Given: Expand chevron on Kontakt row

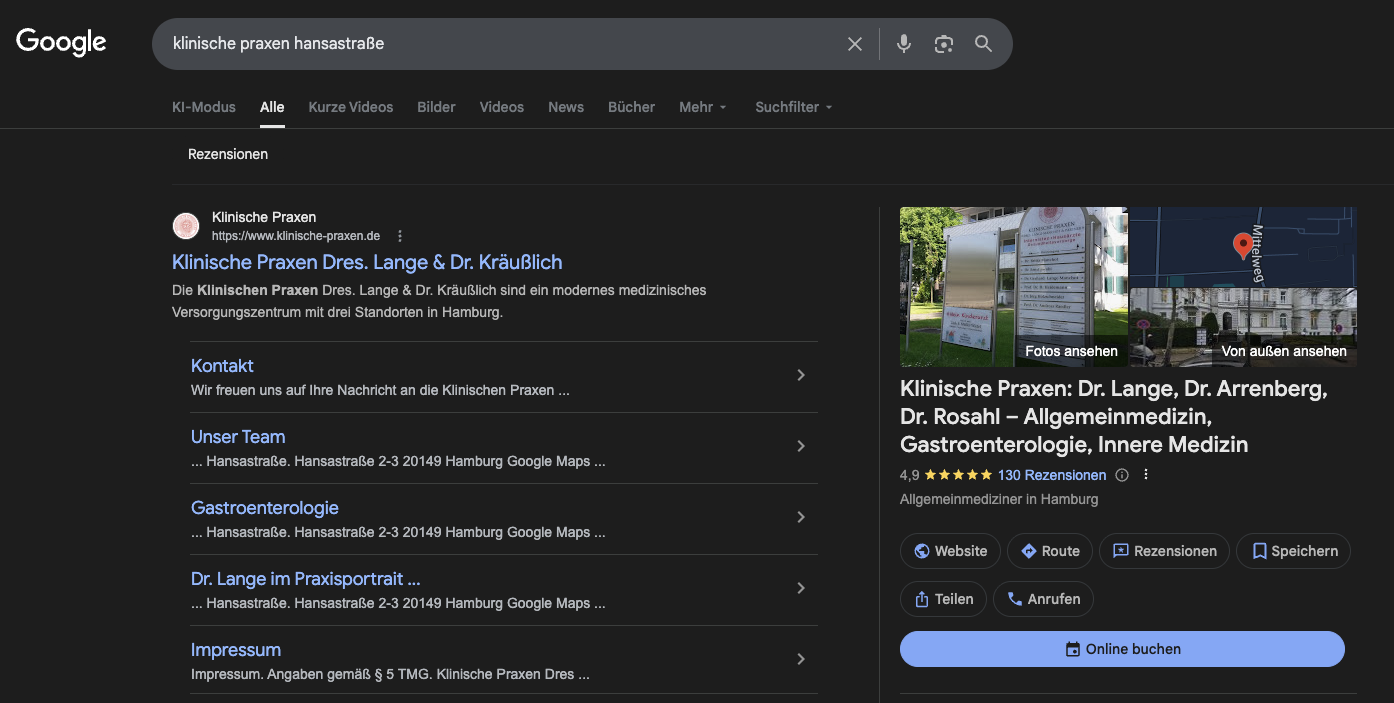Looking at the screenshot, I should [801, 375].
